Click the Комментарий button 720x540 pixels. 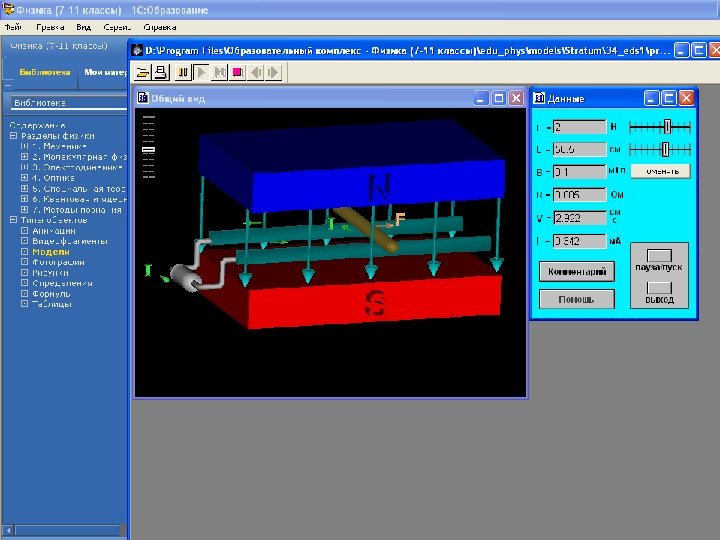click(577, 272)
